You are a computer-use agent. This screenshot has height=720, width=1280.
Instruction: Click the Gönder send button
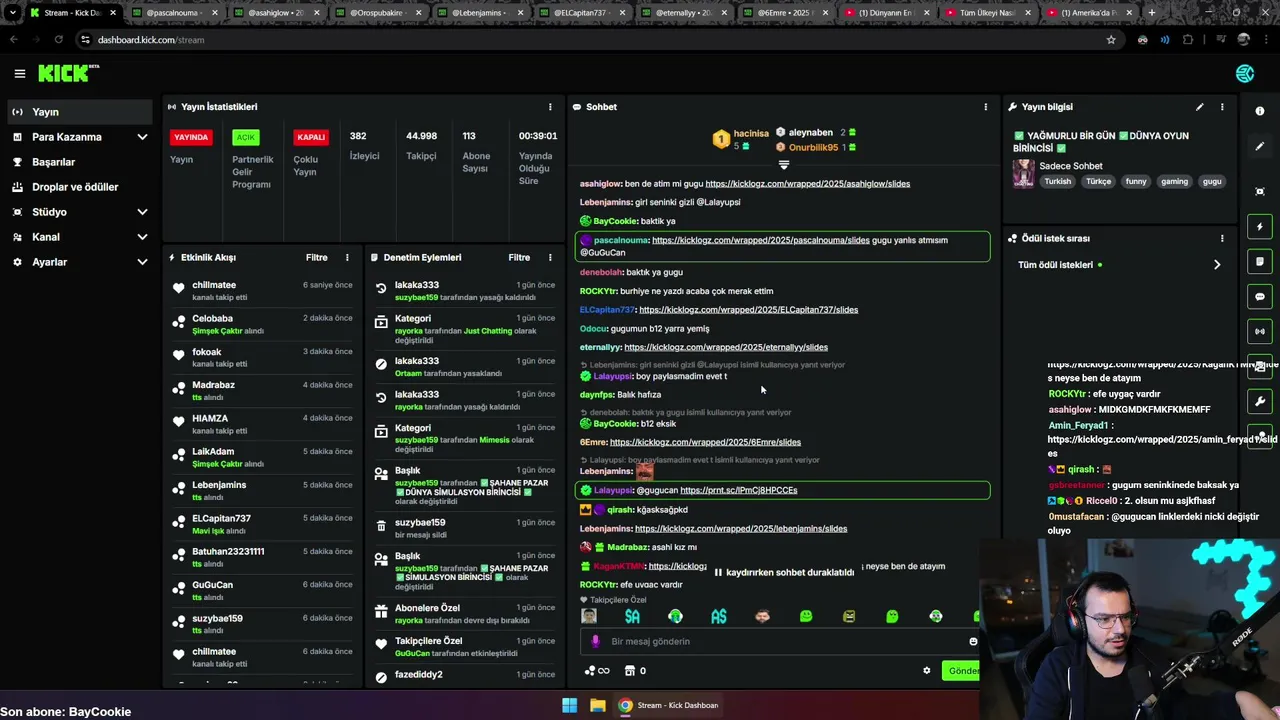pos(962,671)
